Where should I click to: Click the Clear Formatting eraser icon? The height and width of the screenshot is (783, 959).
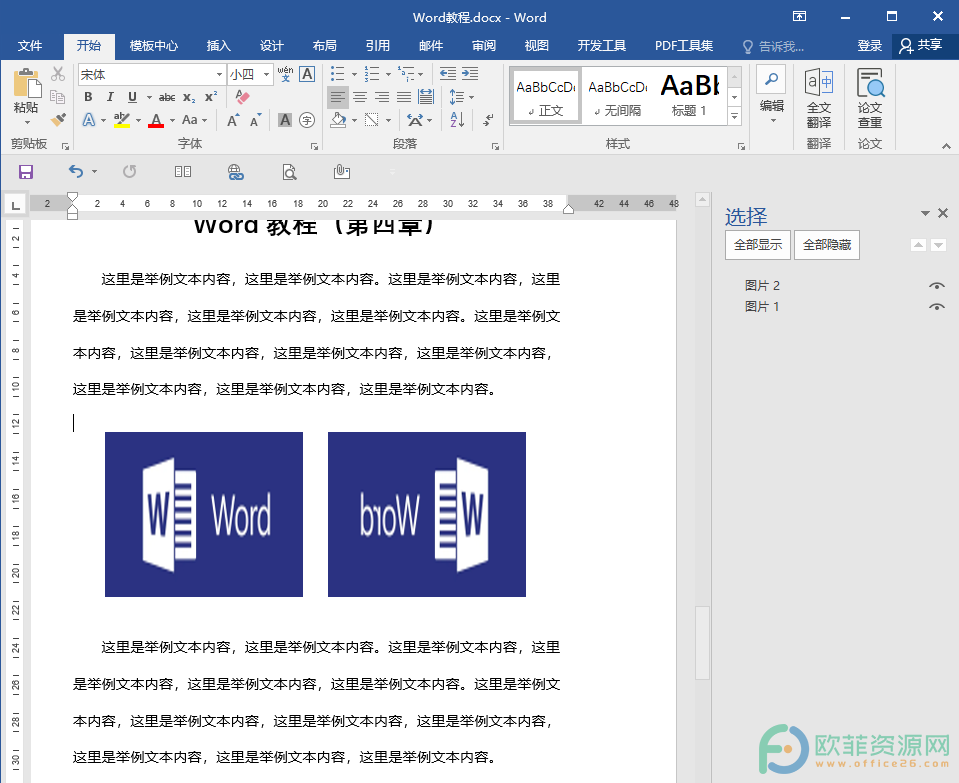click(x=242, y=97)
